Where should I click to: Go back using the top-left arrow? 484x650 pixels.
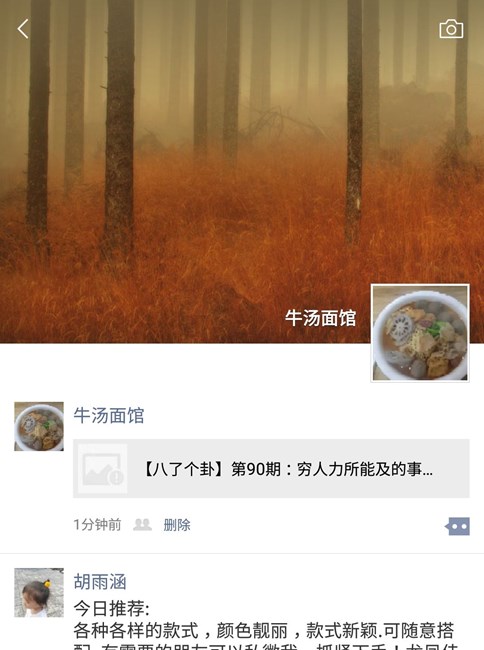point(23,29)
